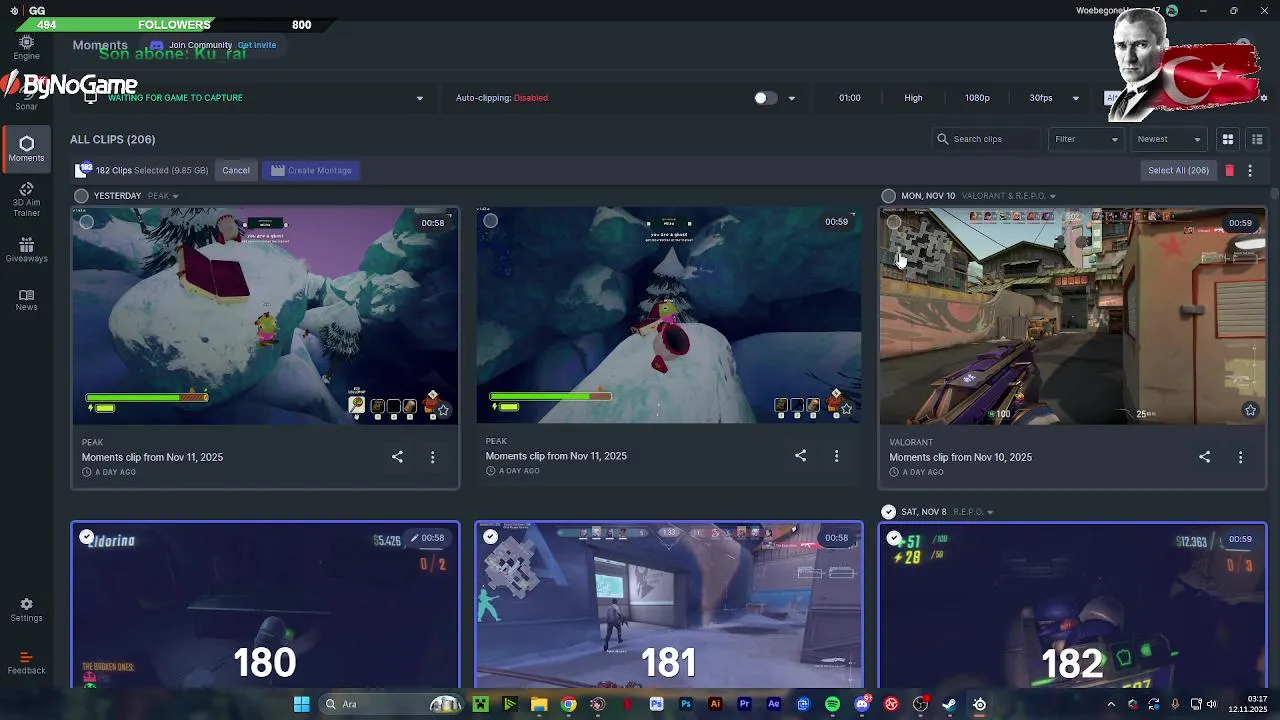1280x720 pixels.
Task: Switch clips to grid view
Action: click(x=1228, y=139)
